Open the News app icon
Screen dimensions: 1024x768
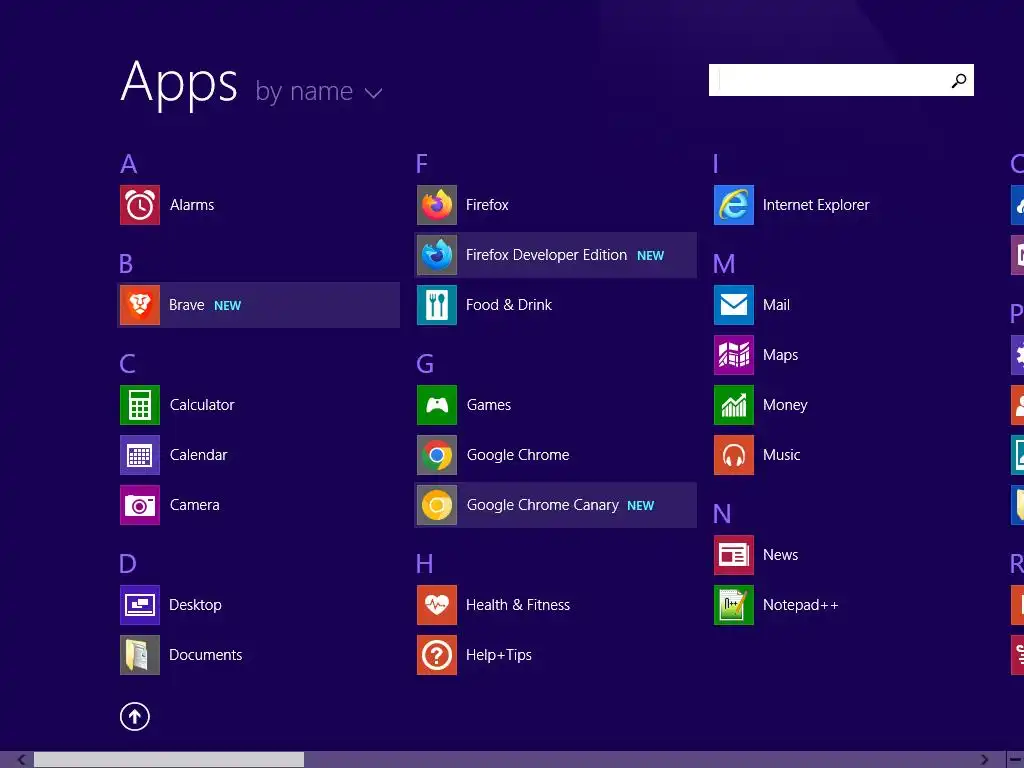[734, 555]
